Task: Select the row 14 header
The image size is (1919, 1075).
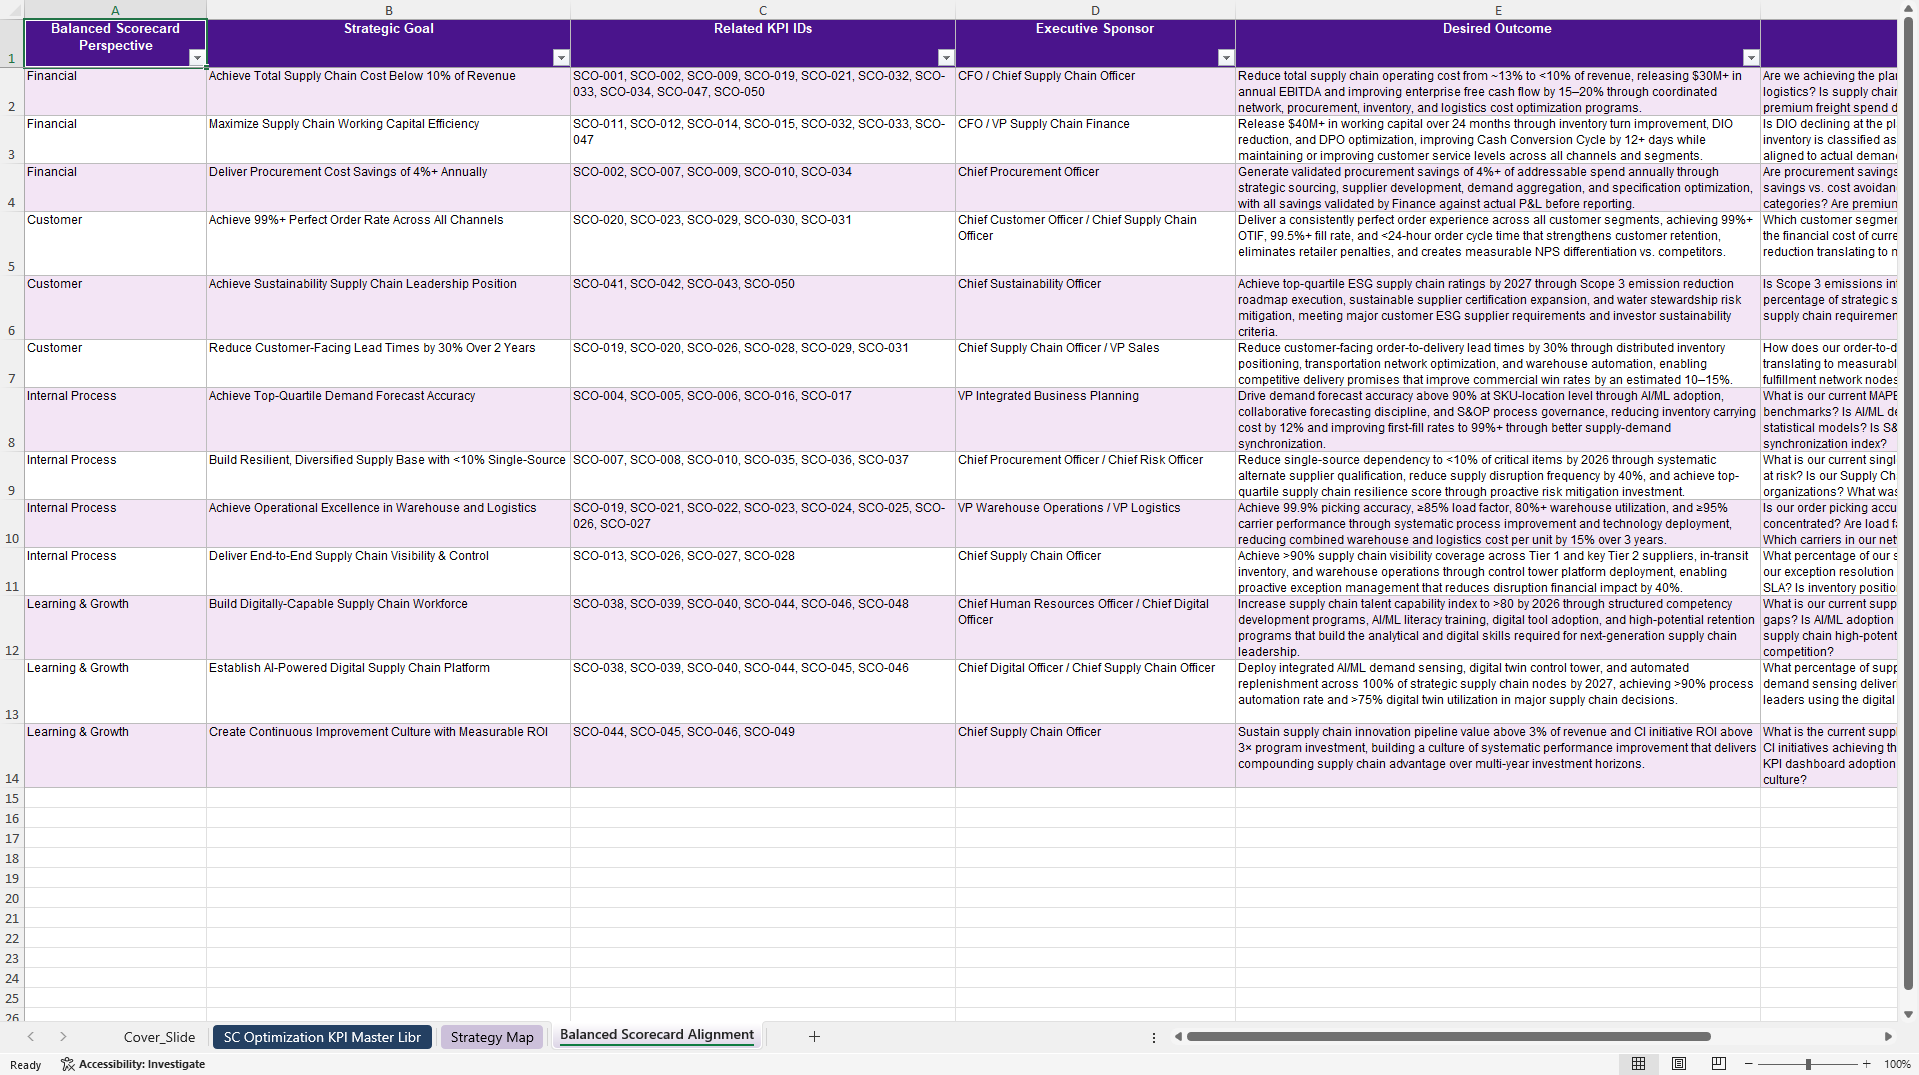Action: 12,755
